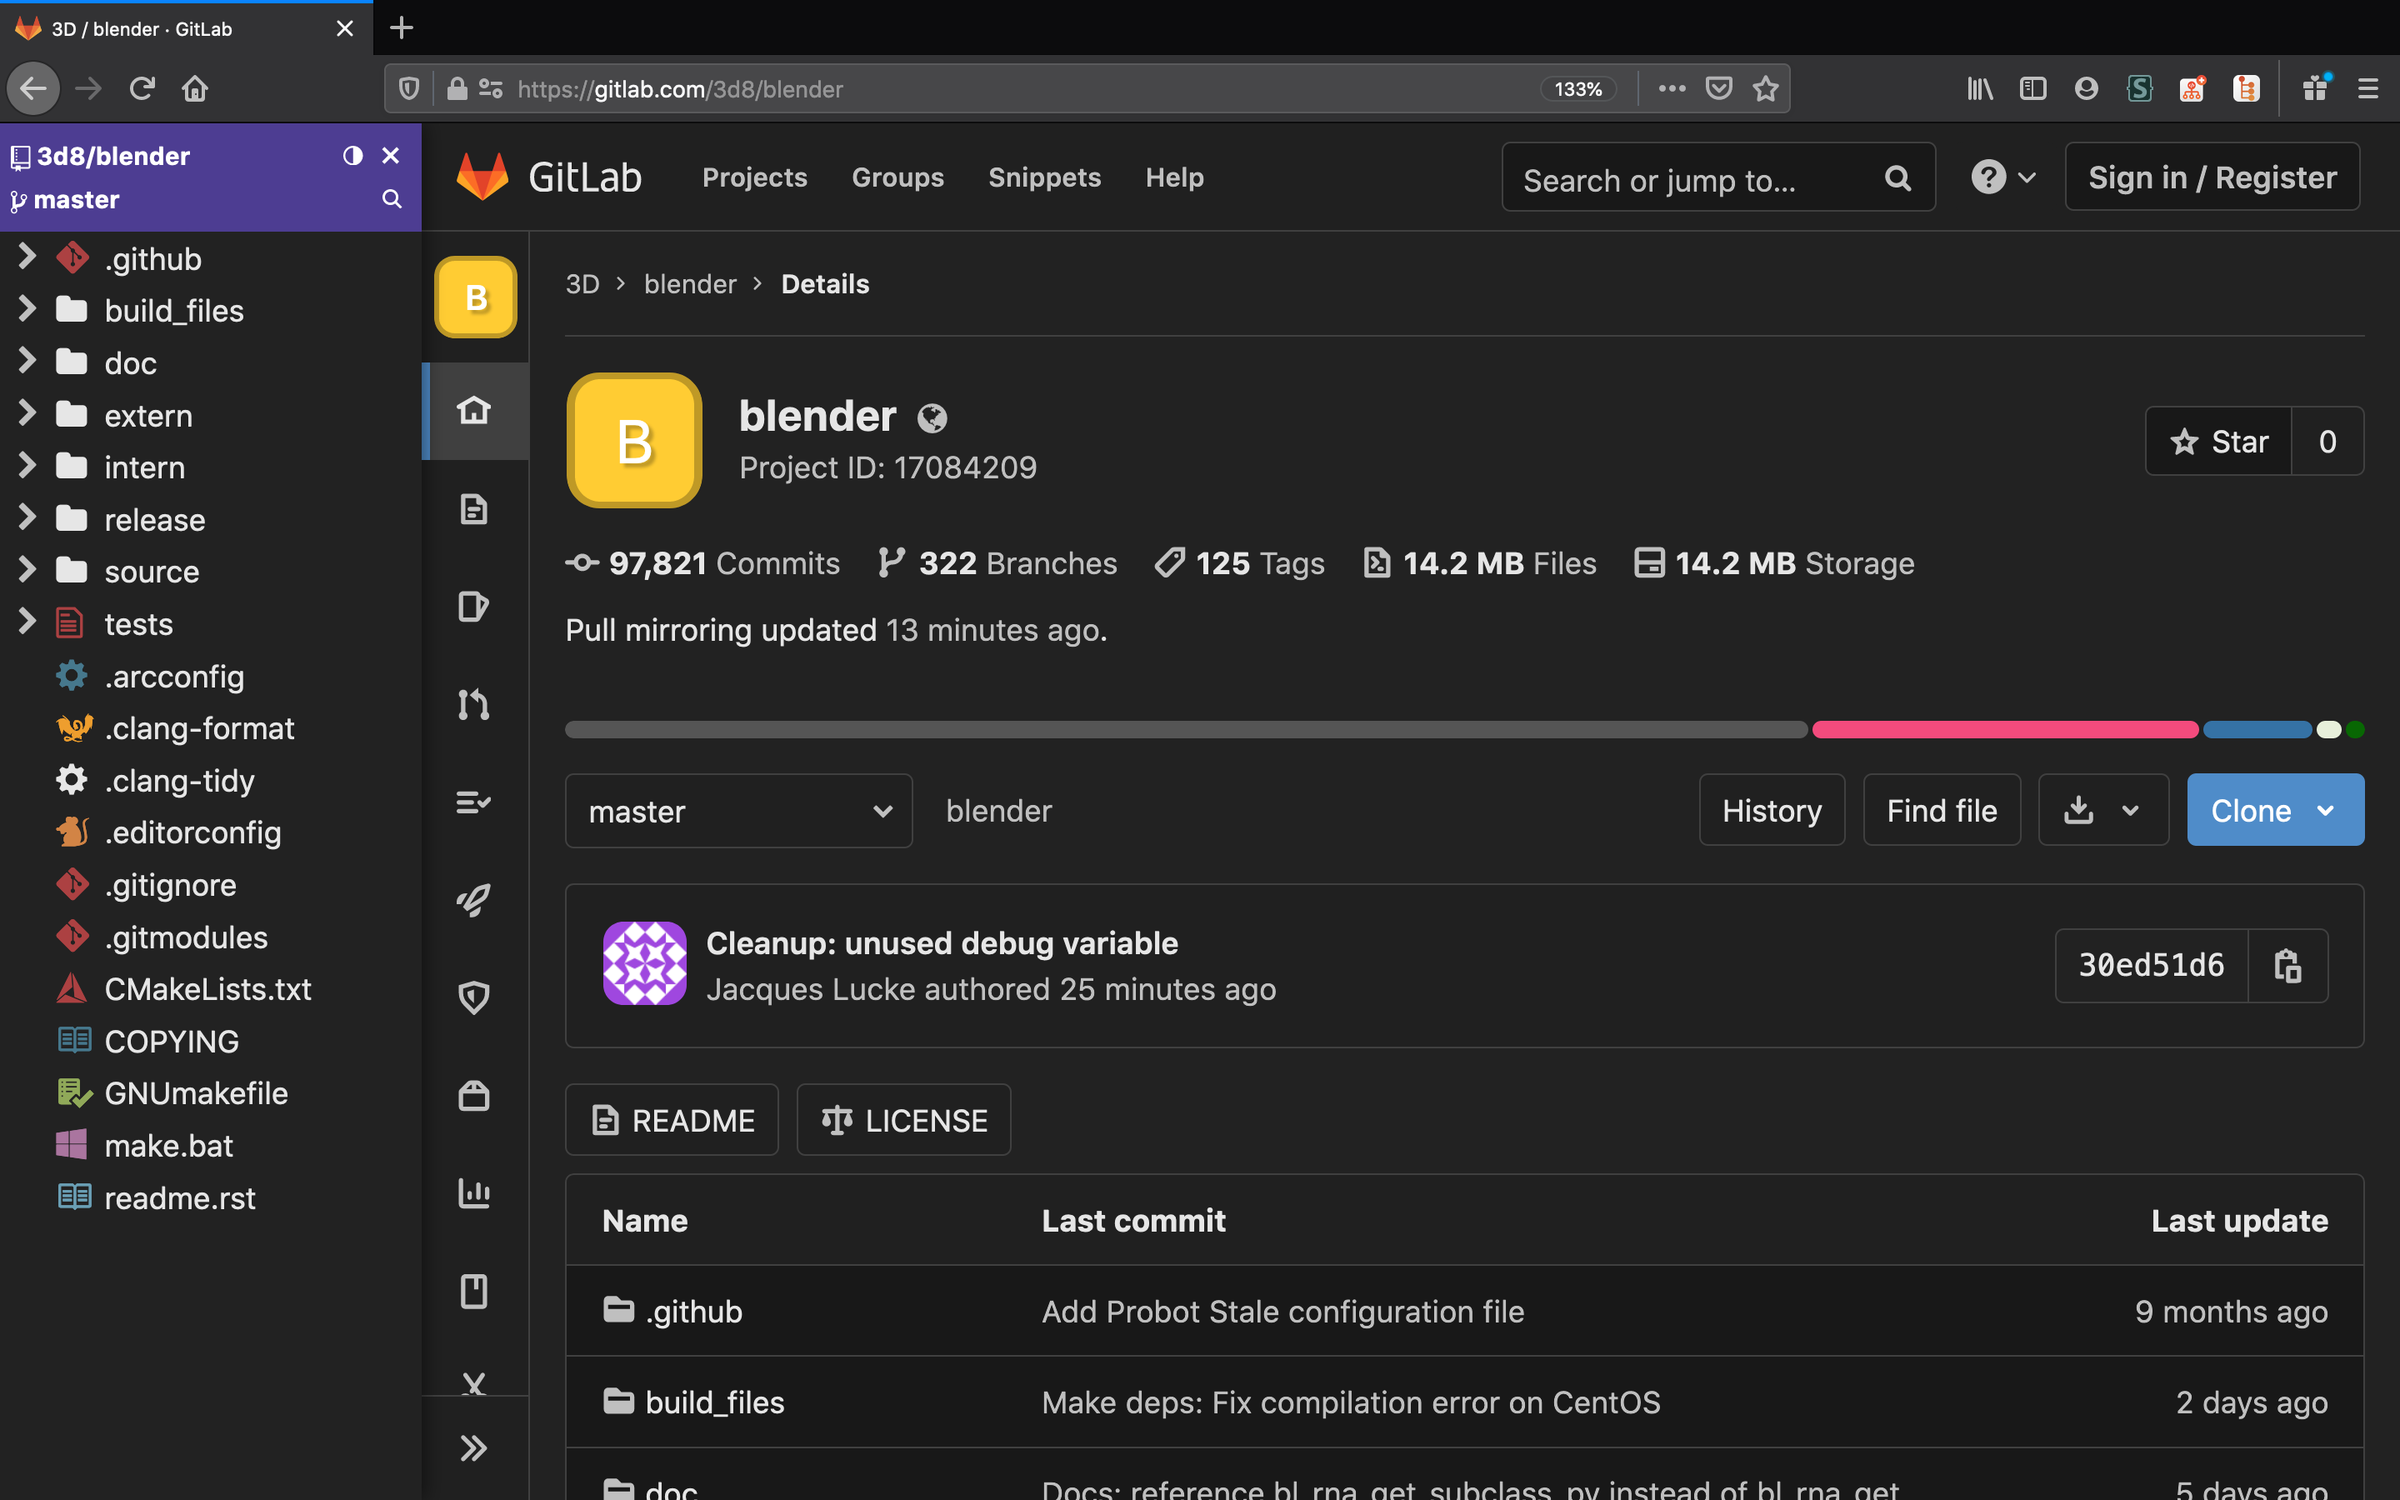This screenshot has width=2400, height=1500.
Task: Open CMakeLists.txt in the tree panel
Action: click(x=207, y=989)
